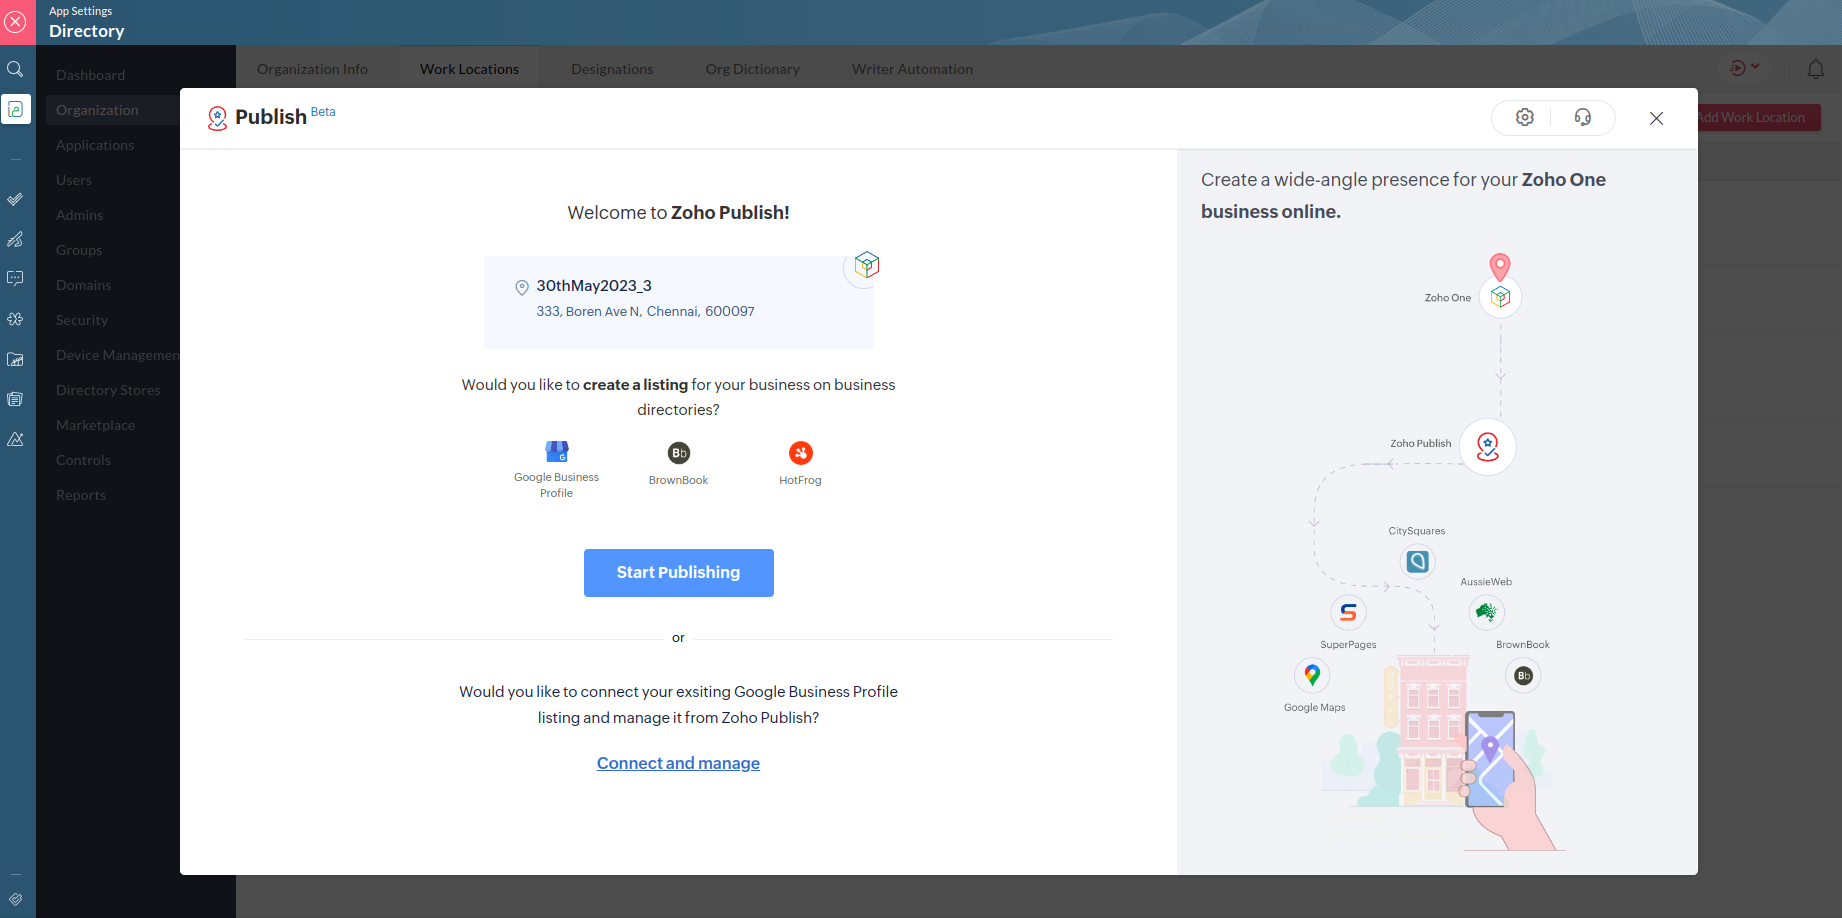Open the headset support icon
This screenshot has height=918, width=1842.
click(x=1582, y=117)
